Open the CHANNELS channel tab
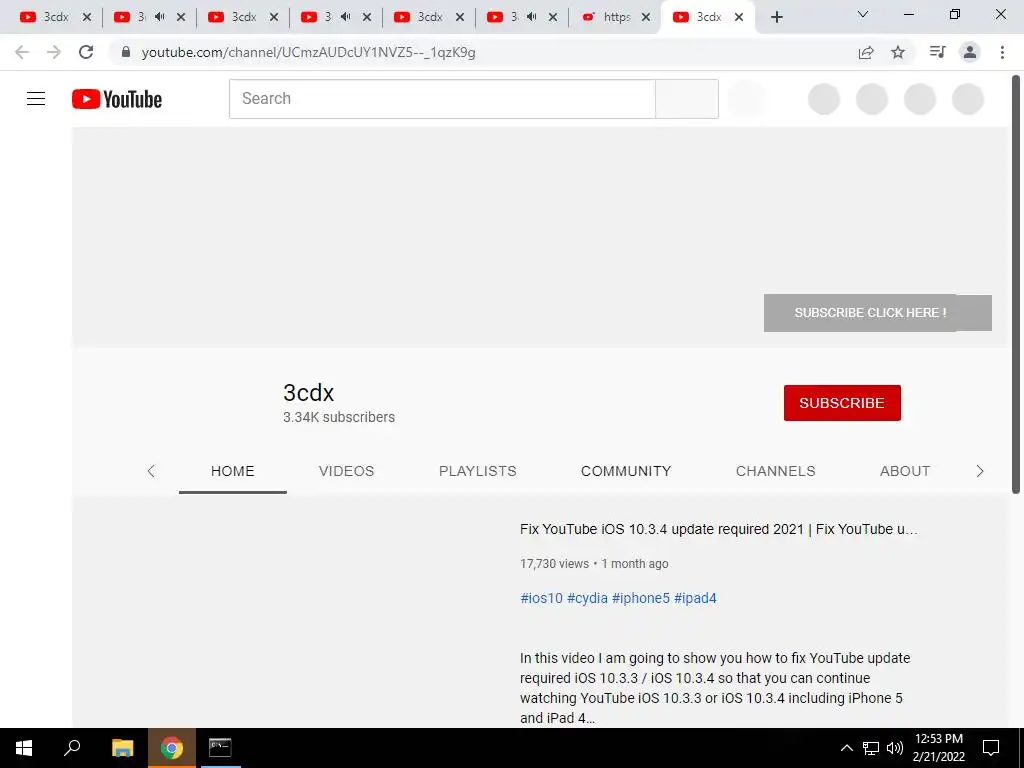The height and width of the screenshot is (768, 1024). [775, 471]
